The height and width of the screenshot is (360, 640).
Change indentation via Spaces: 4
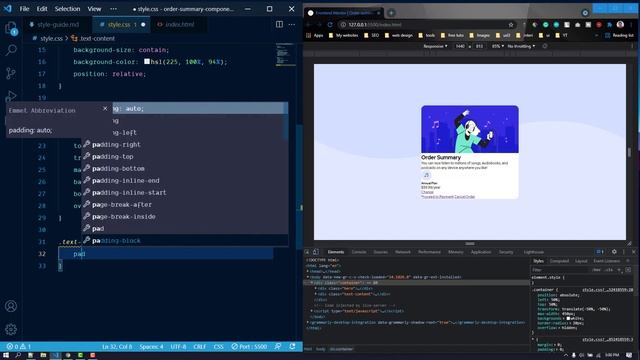click(151, 347)
